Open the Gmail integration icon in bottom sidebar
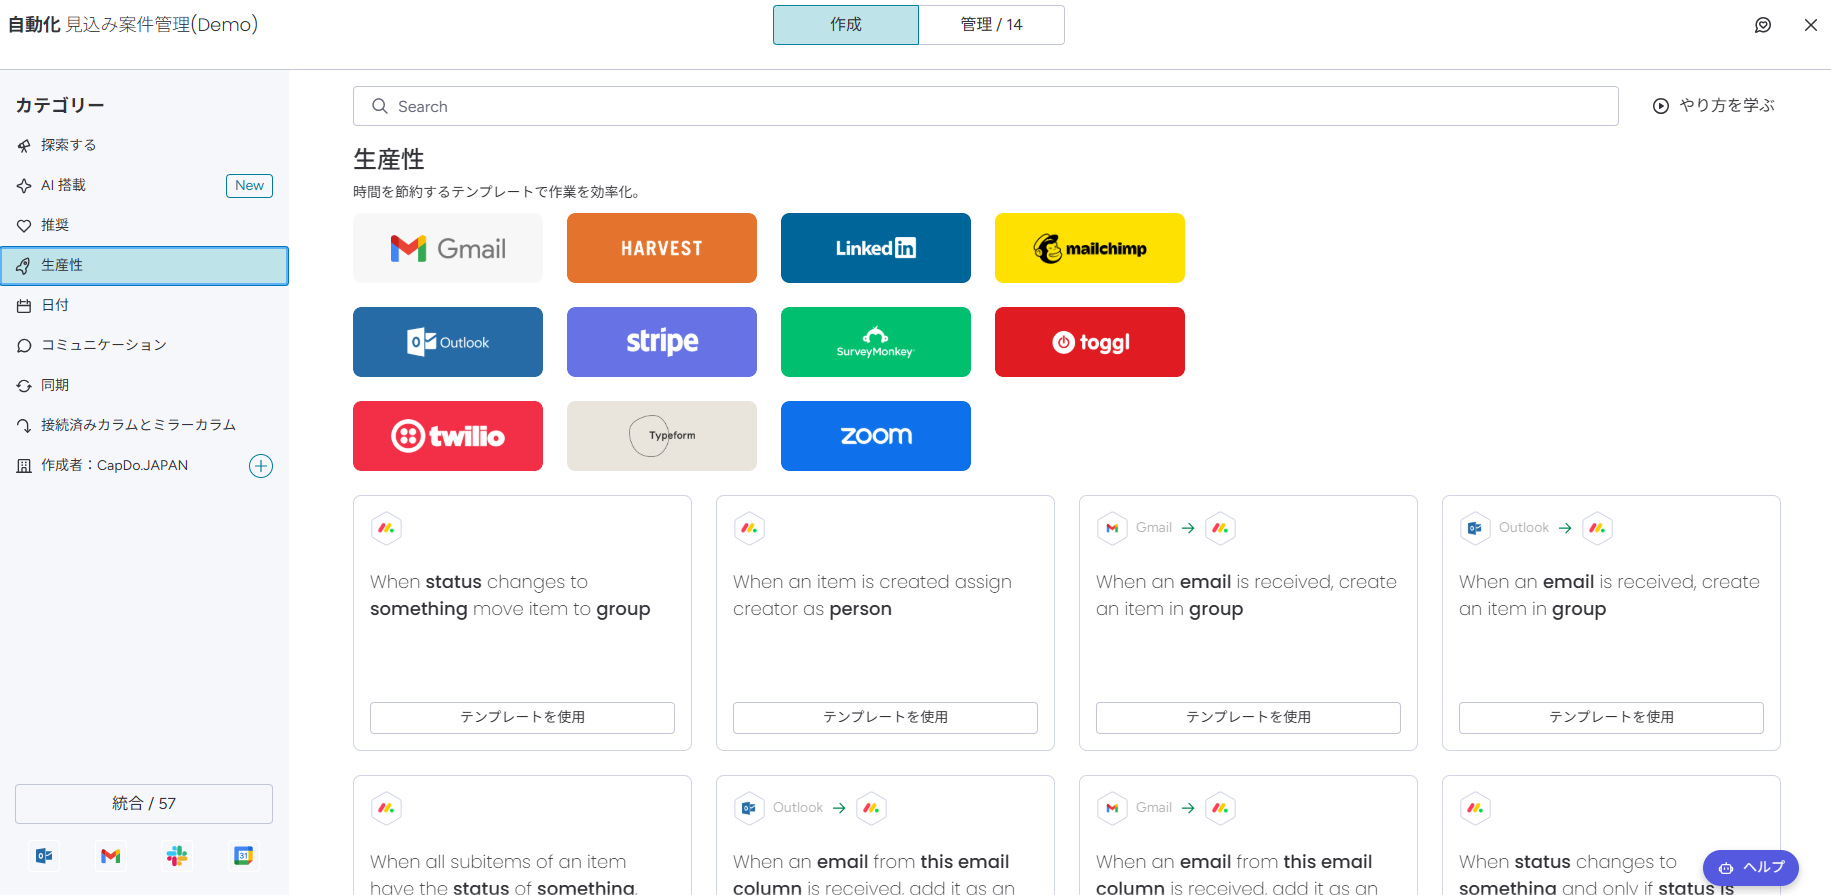The height and width of the screenshot is (895, 1831). (x=111, y=856)
